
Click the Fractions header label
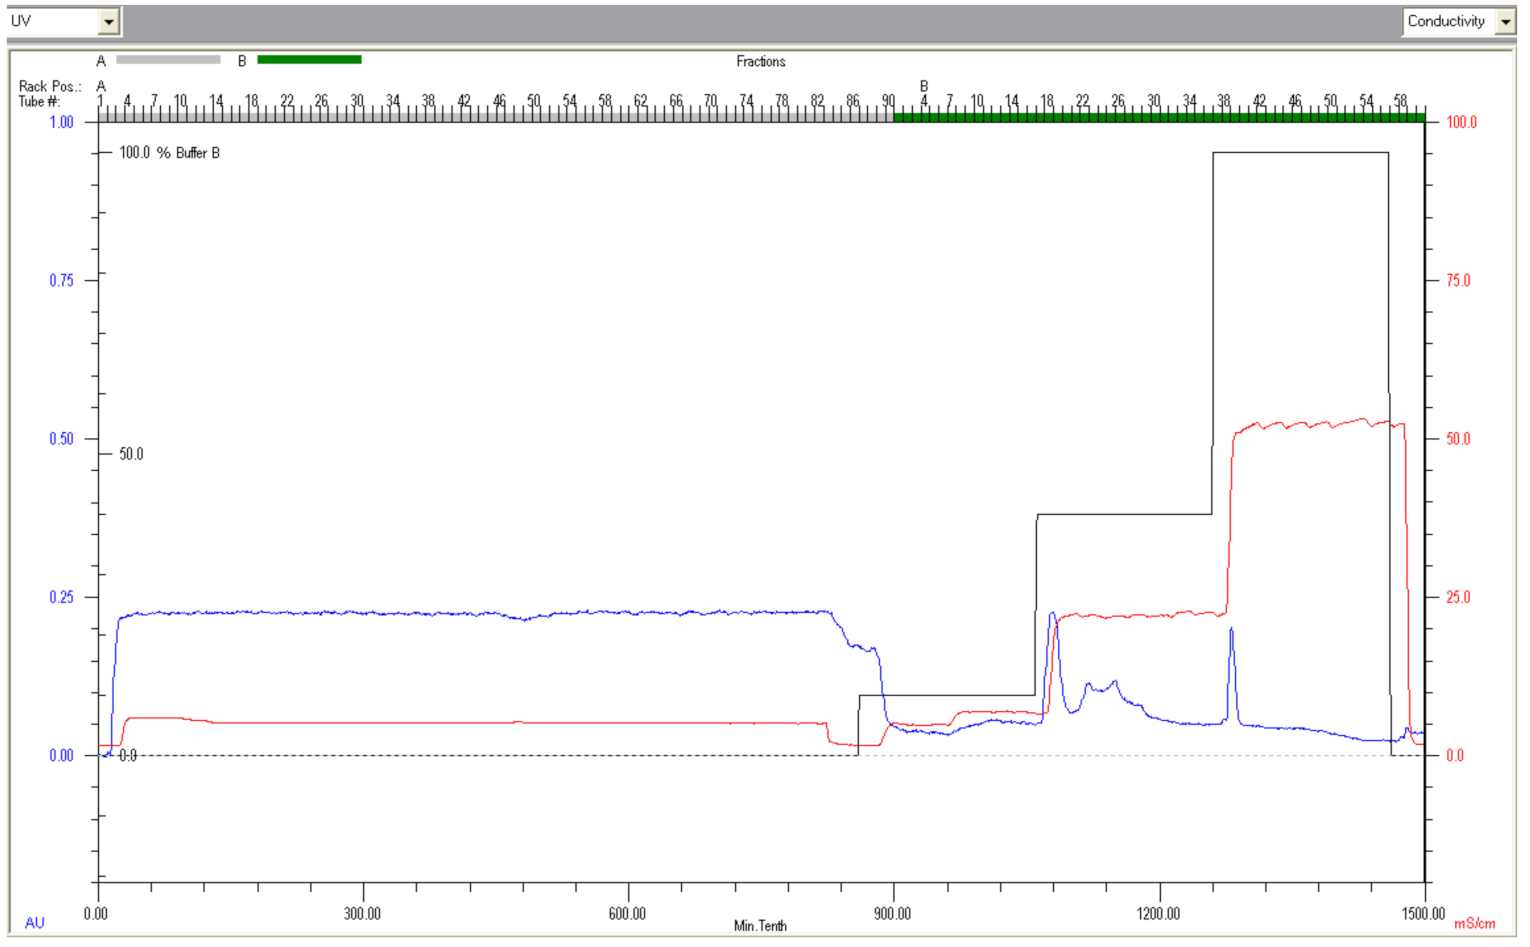click(760, 62)
